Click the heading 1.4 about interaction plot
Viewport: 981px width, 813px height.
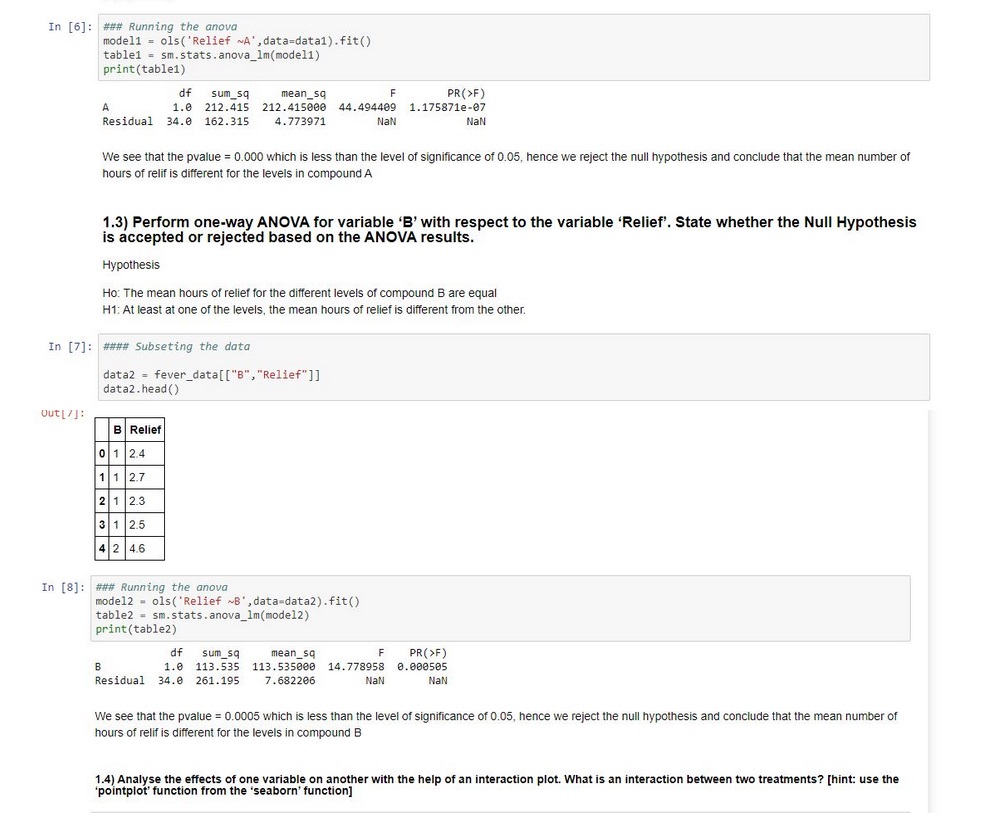tap(497, 785)
